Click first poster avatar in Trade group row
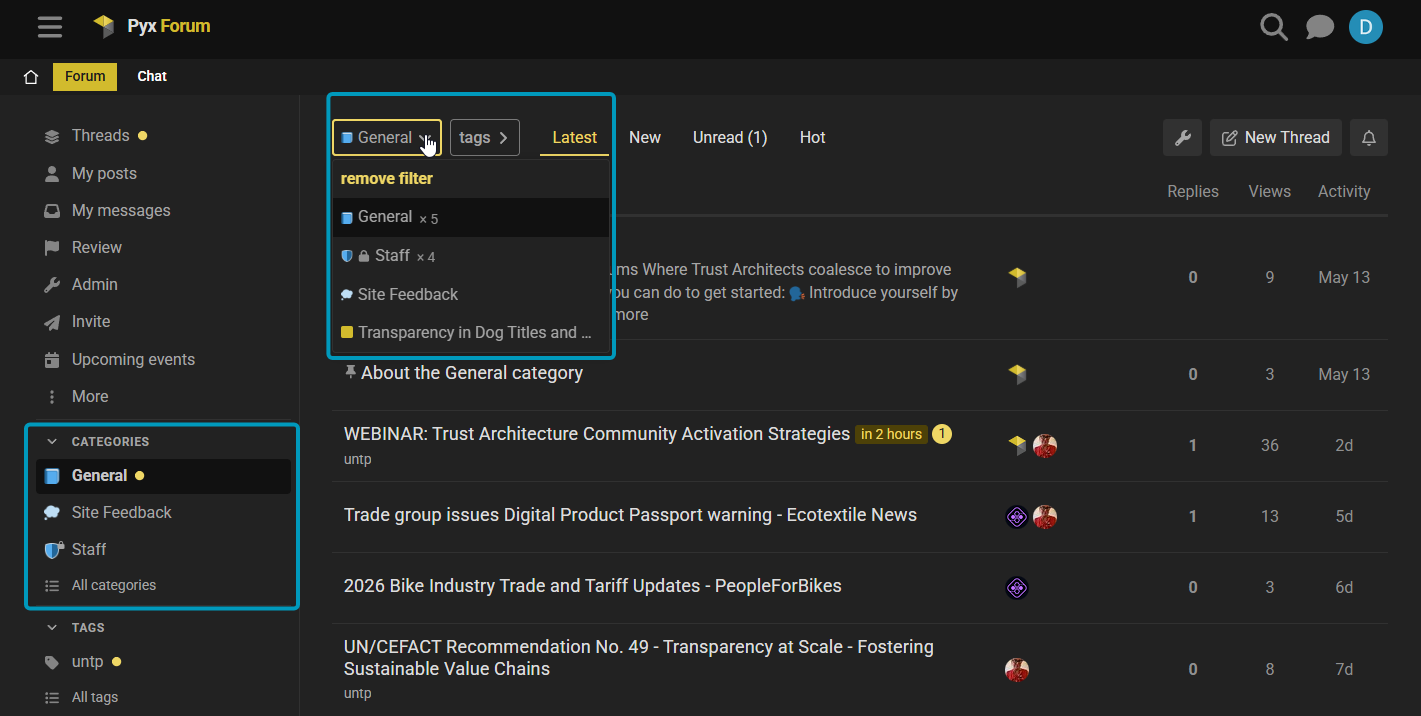Viewport: 1421px width, 716px height. (x=1017, y=517)
